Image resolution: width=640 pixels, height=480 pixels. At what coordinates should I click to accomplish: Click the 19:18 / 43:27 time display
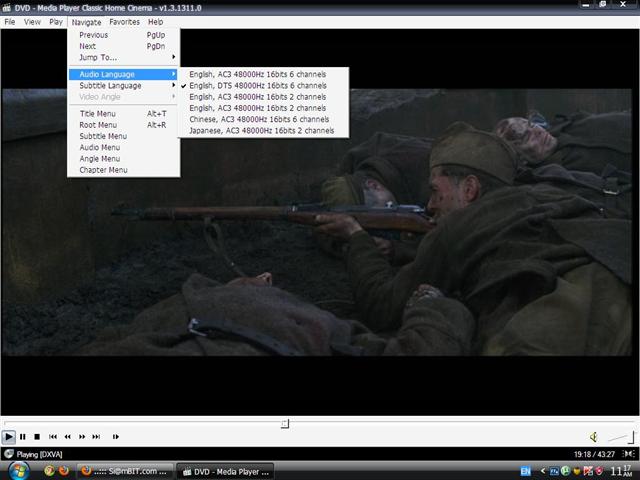tap(594, 454)
